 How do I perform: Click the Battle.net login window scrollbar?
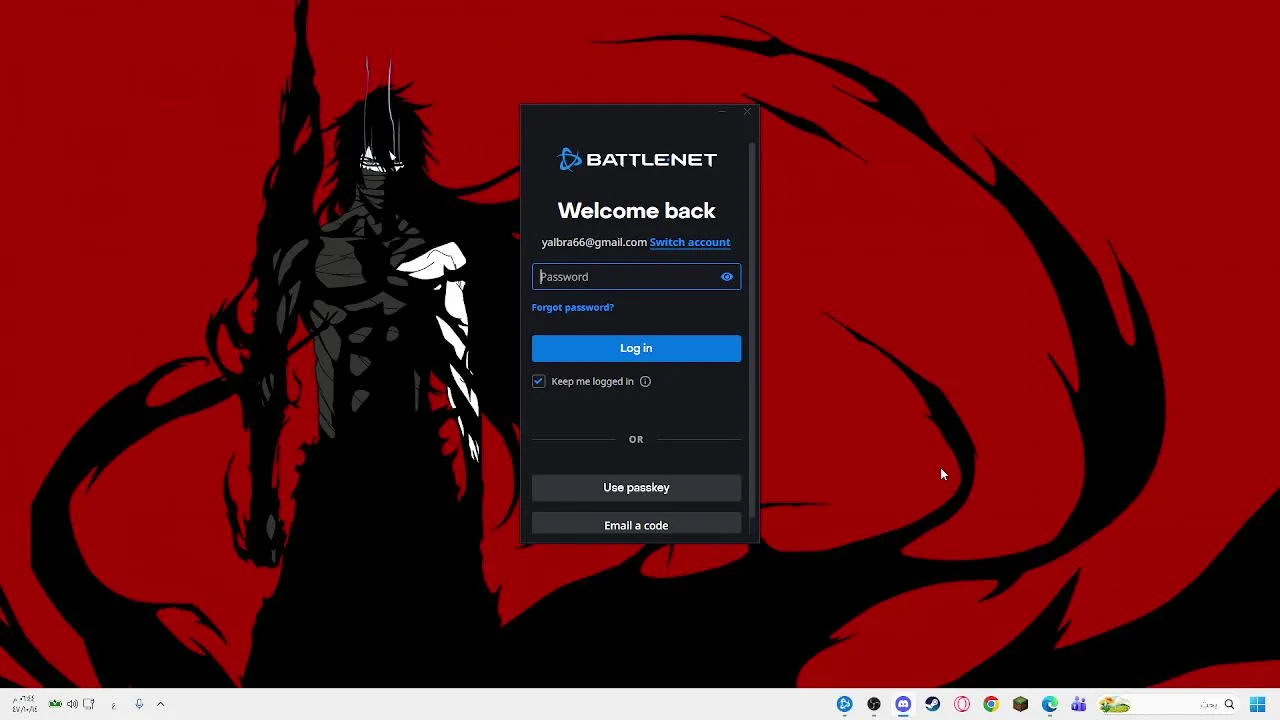752,330
